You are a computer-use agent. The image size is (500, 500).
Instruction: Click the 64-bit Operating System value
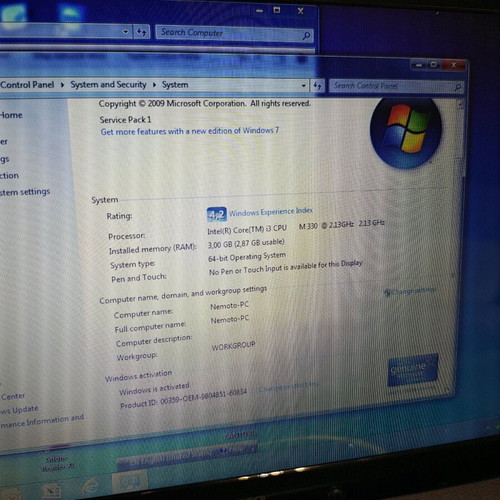click(247, 257)
